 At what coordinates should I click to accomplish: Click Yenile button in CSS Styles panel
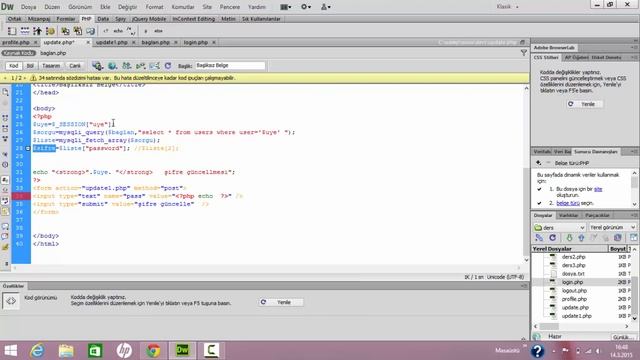(x=584, y=104)
